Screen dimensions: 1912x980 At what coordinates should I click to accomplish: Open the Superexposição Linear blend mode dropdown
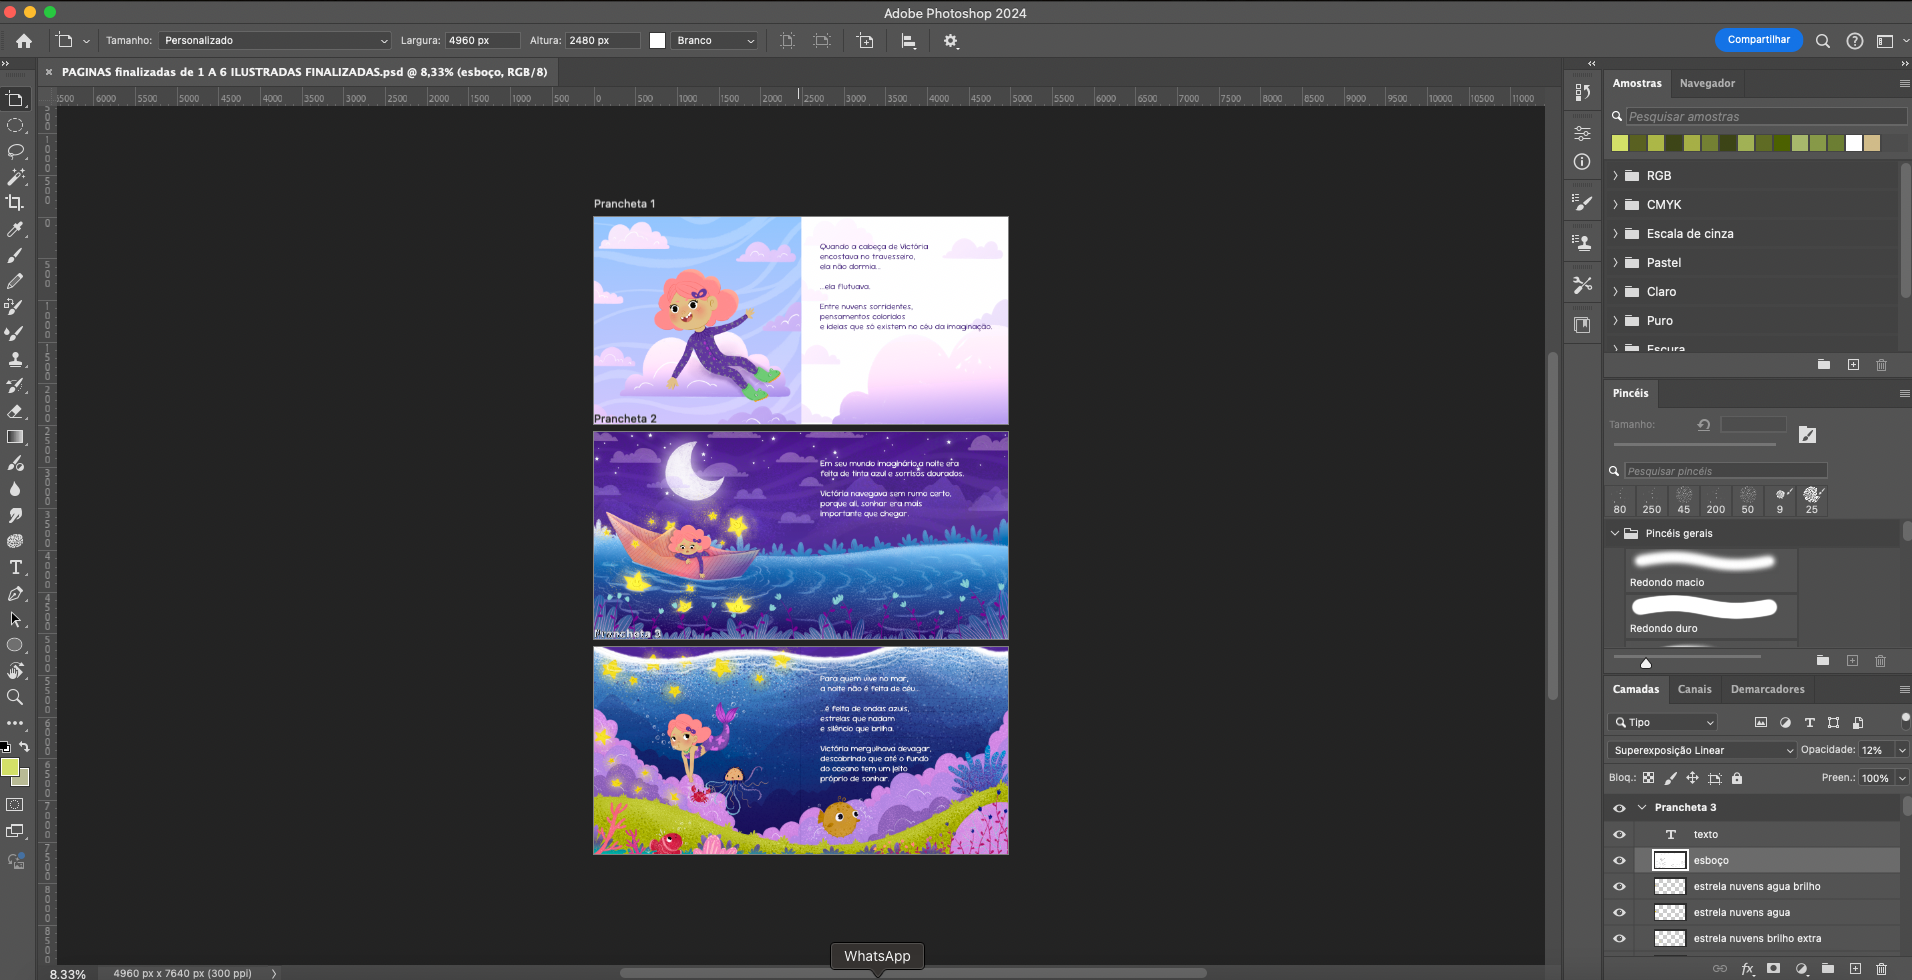(x=1702, y=750)
